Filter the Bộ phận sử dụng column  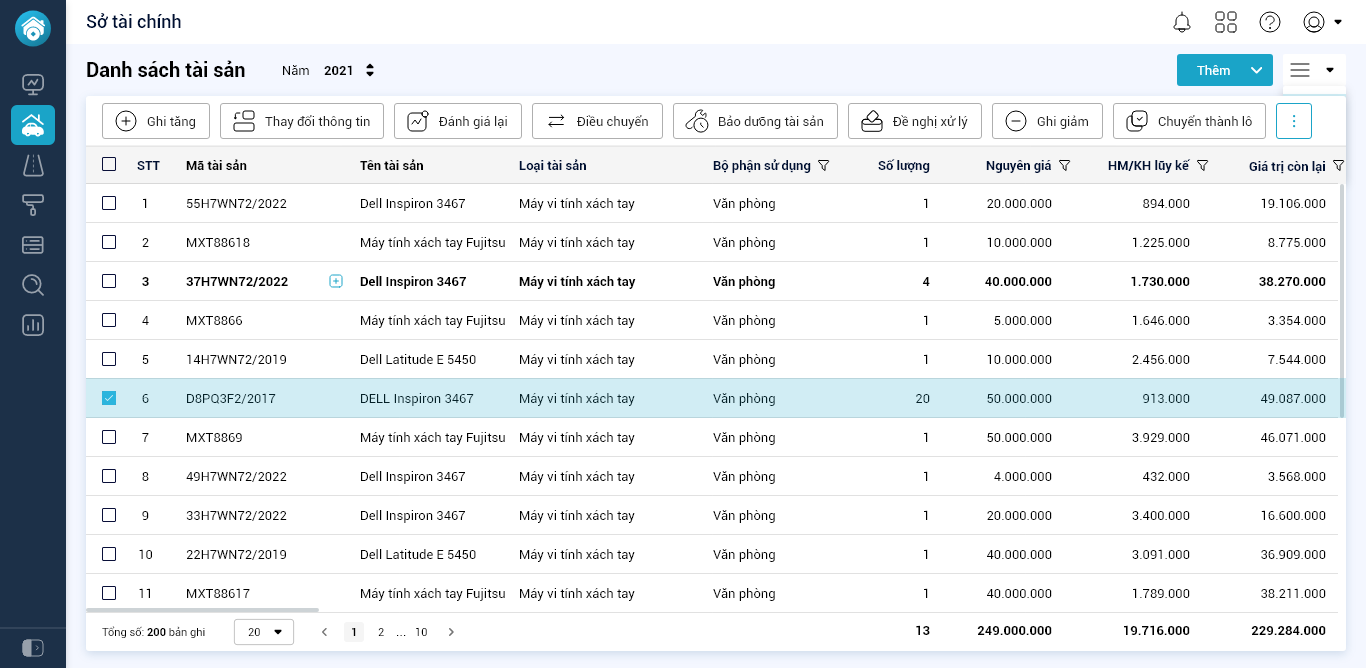point(824,165)
